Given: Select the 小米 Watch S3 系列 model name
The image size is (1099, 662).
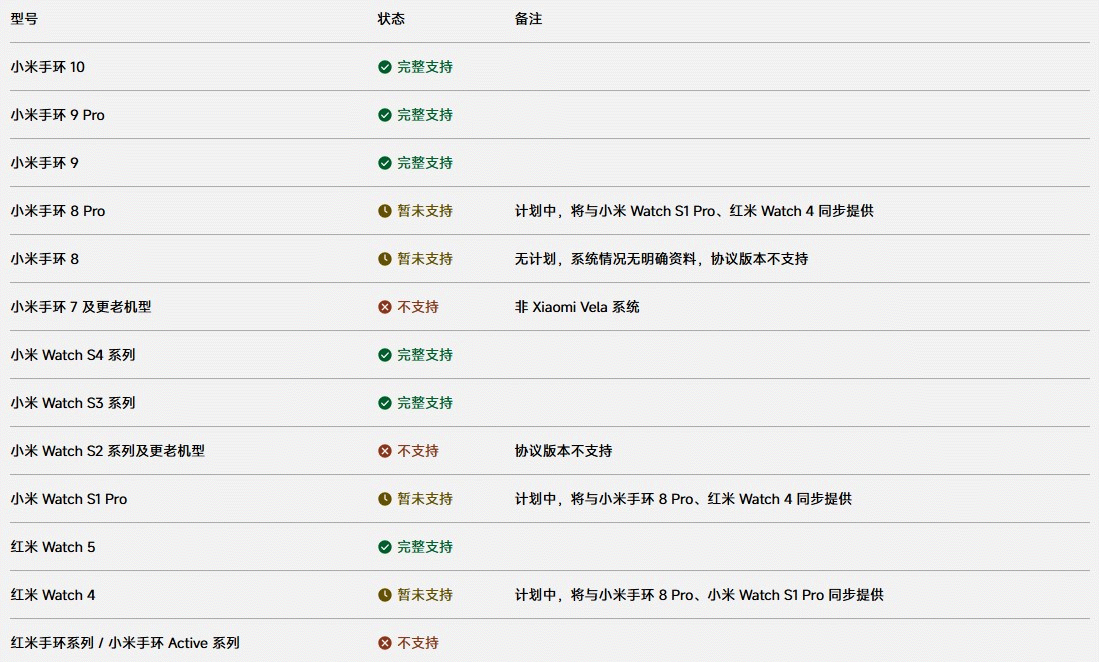Looking at the screenshot, I should (73, 403).
